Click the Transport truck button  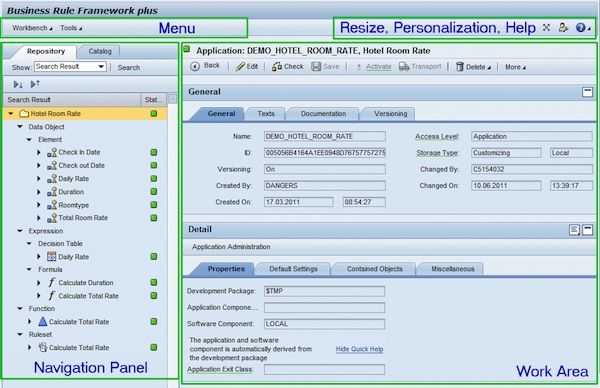tap(420, 67)
